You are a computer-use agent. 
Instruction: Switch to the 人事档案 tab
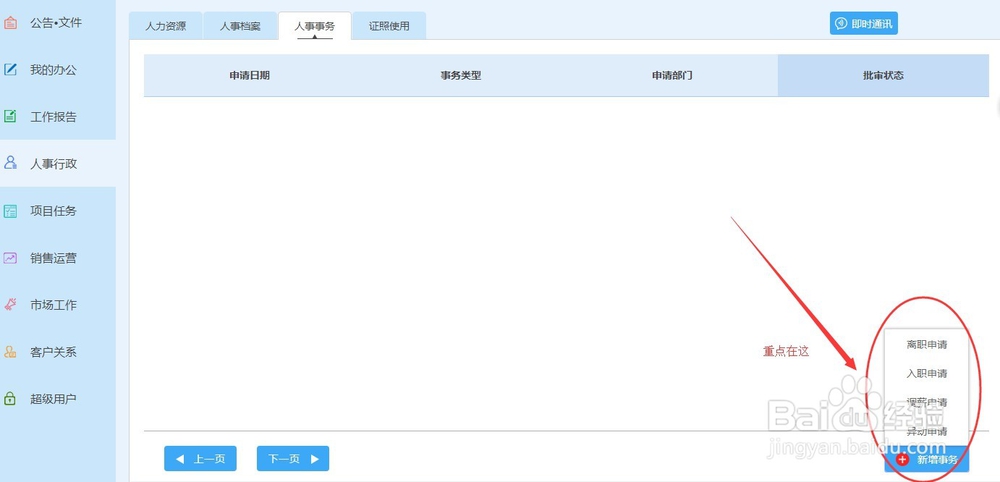(x=240, y=26)
